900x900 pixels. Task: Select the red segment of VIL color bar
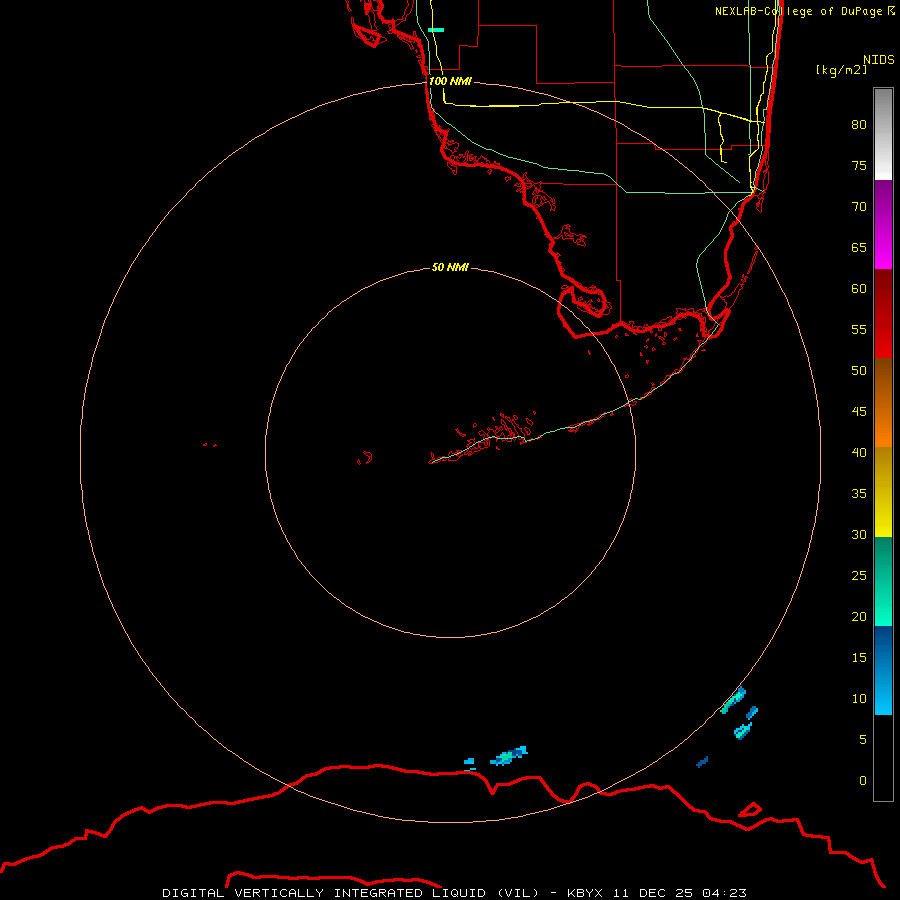tap(883, 313)
